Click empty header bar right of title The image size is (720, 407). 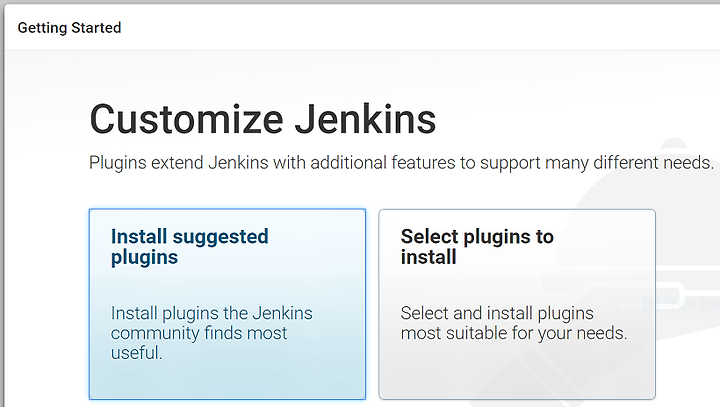pyautogui.click(x=413, y=28)
